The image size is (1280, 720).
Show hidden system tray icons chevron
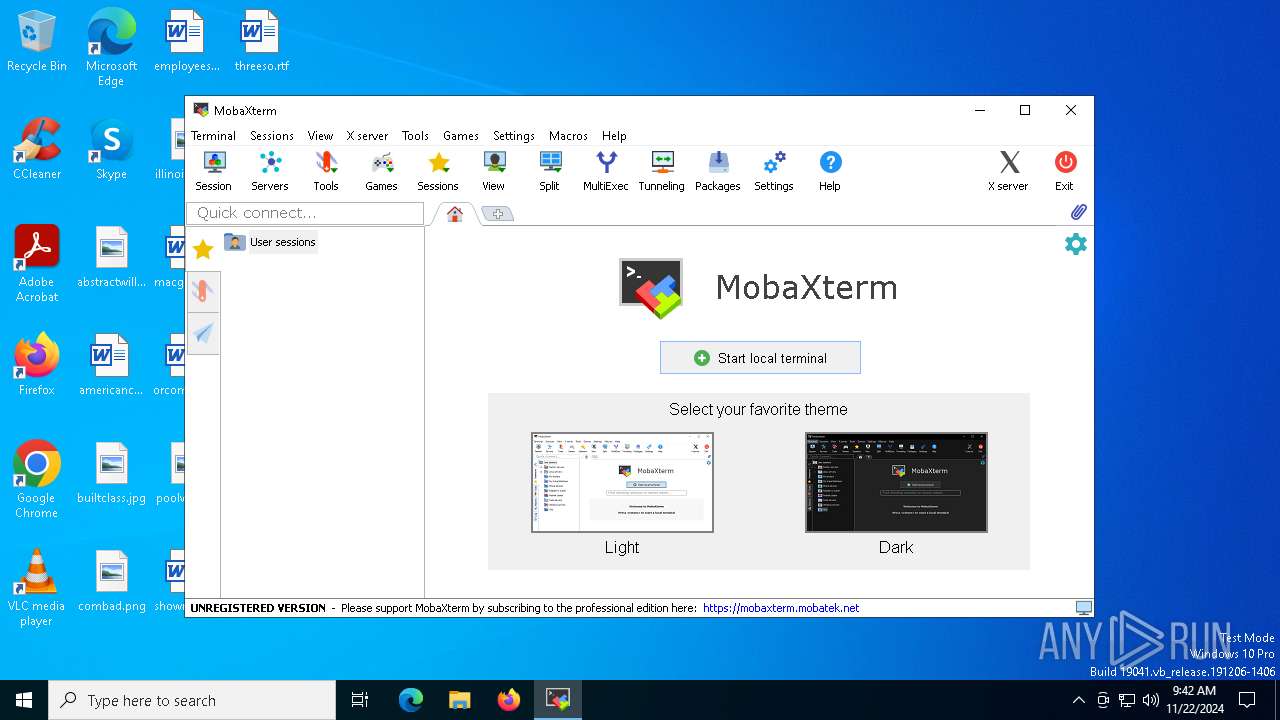tap(1078, 700)
